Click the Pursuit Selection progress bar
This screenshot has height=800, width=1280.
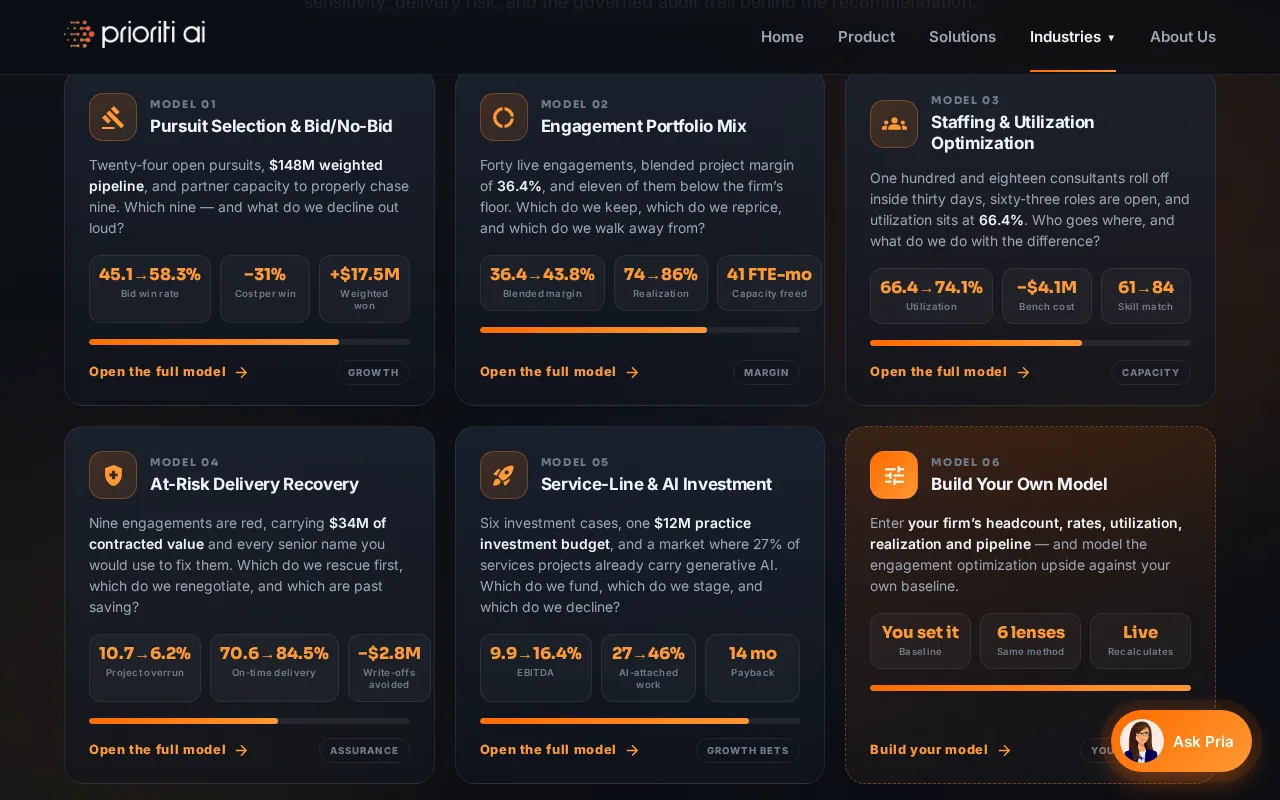pyautogui.click(x=249, y=342)
